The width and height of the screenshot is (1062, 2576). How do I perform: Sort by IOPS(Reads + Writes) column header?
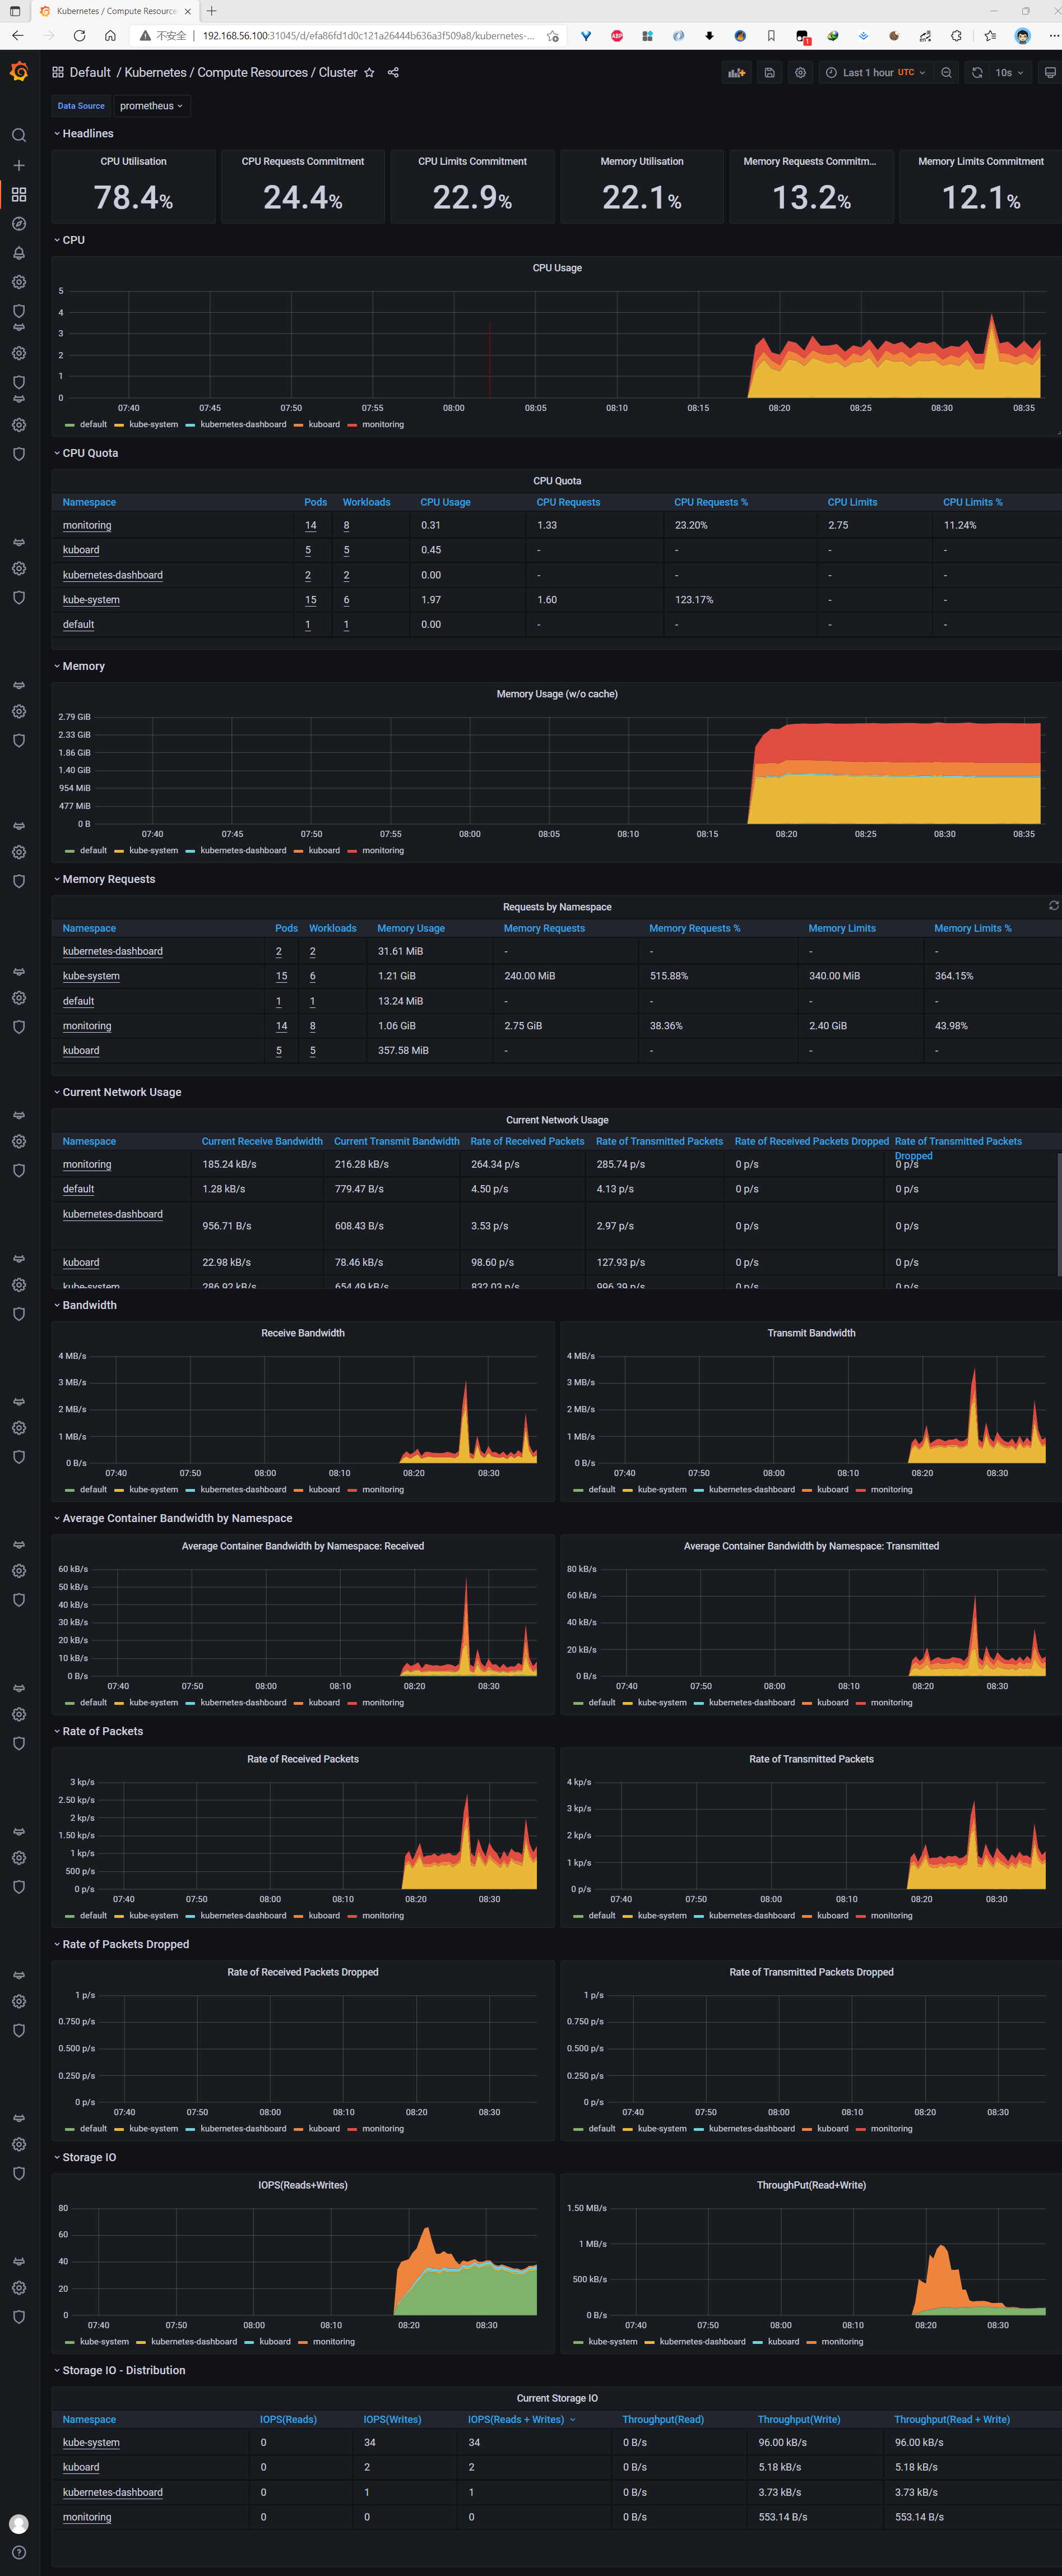pyautogui.click(x=516, y=2420)
